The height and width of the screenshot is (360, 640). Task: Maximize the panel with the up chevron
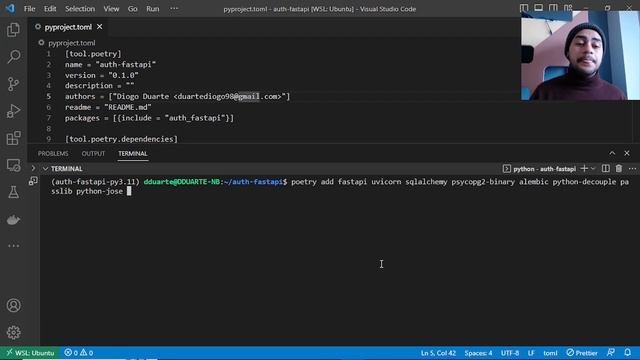[x=612, y=153]
